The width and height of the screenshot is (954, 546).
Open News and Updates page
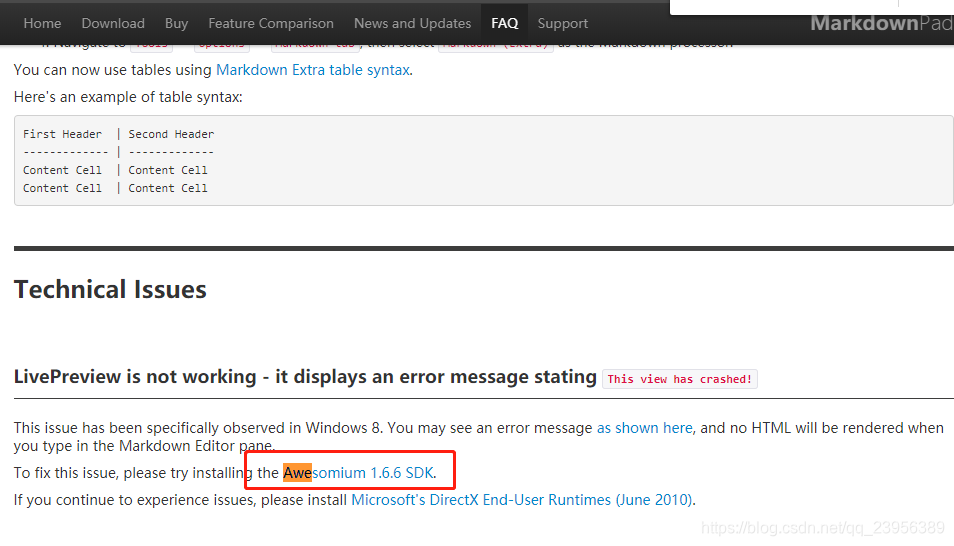tap(413, 23)
